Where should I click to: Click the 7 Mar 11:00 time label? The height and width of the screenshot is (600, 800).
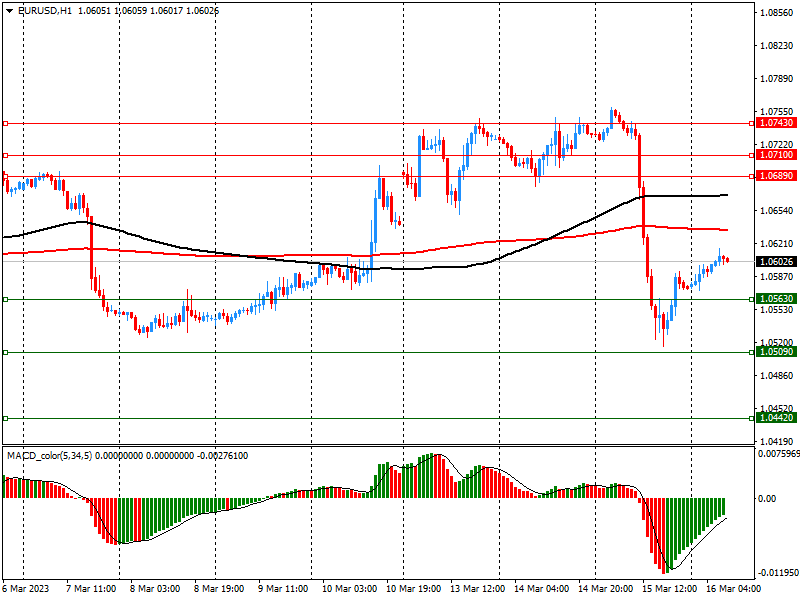tap(91, 589)
